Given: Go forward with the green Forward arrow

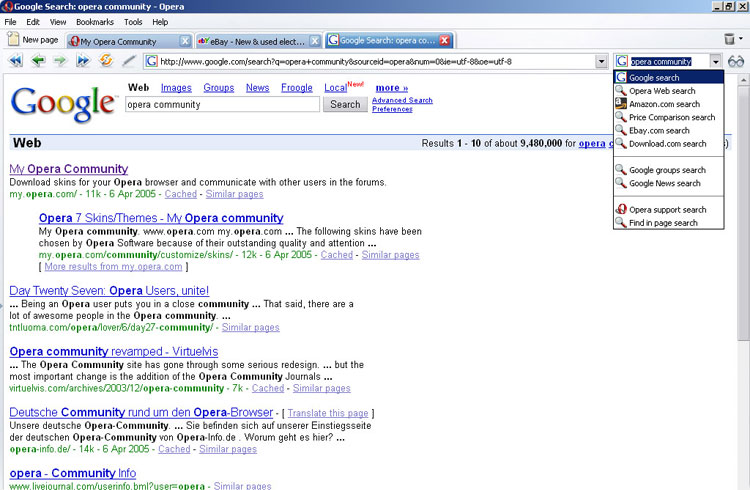Looking at the screenshot, I should (60, 61).
